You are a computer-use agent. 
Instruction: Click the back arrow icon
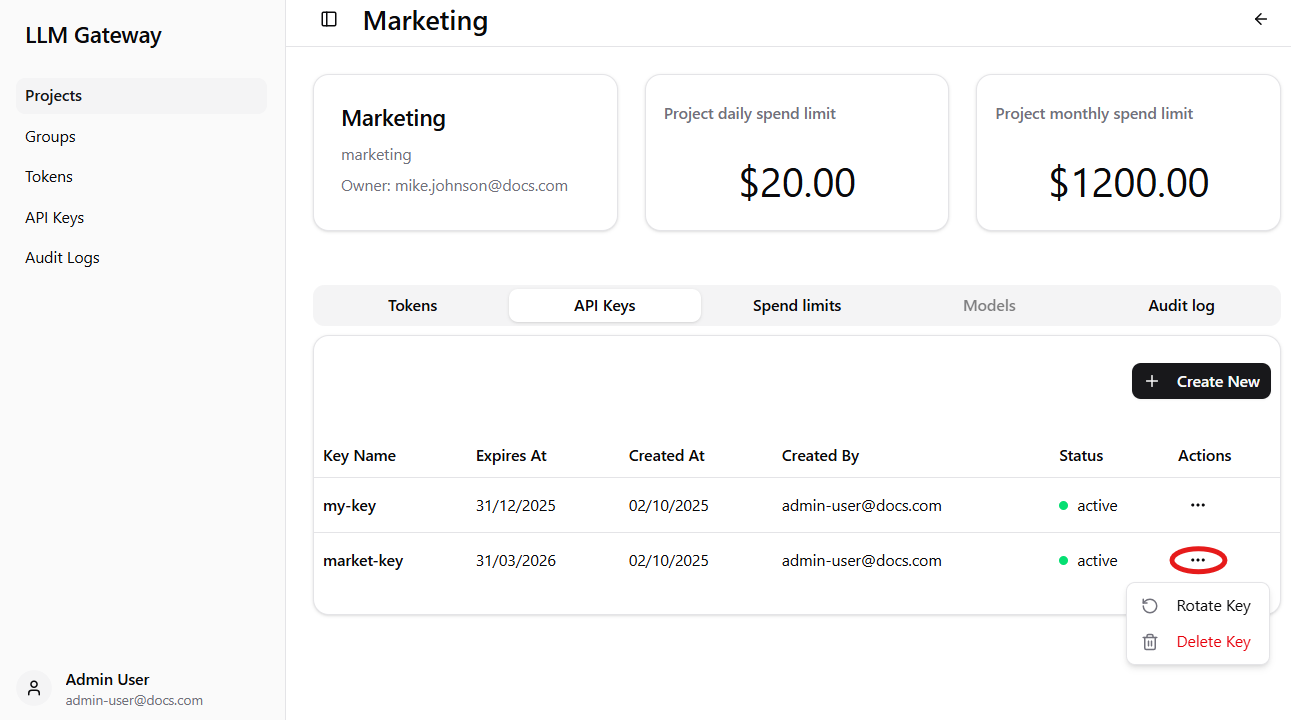click(1261, 19)
